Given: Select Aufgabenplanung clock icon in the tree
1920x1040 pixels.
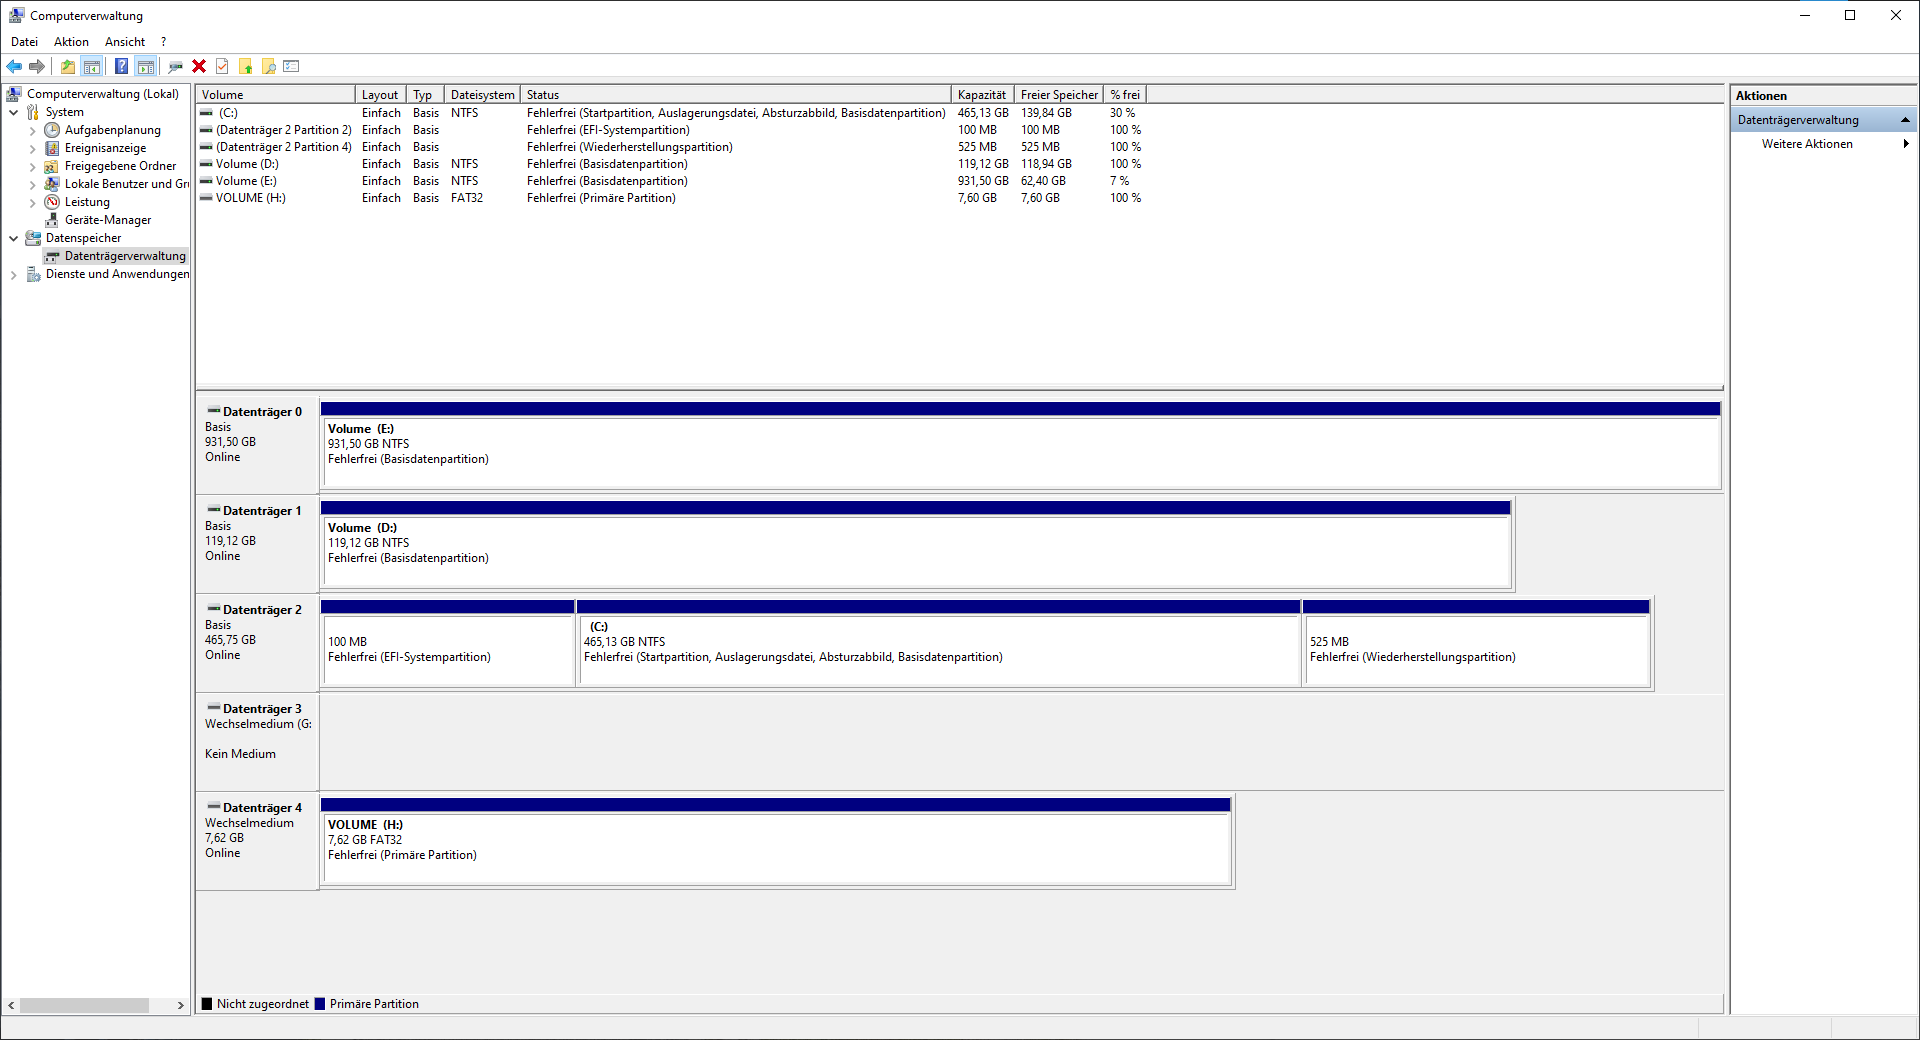Looking at the screenshot, I should pyautogui.click(x=52, y=130).
